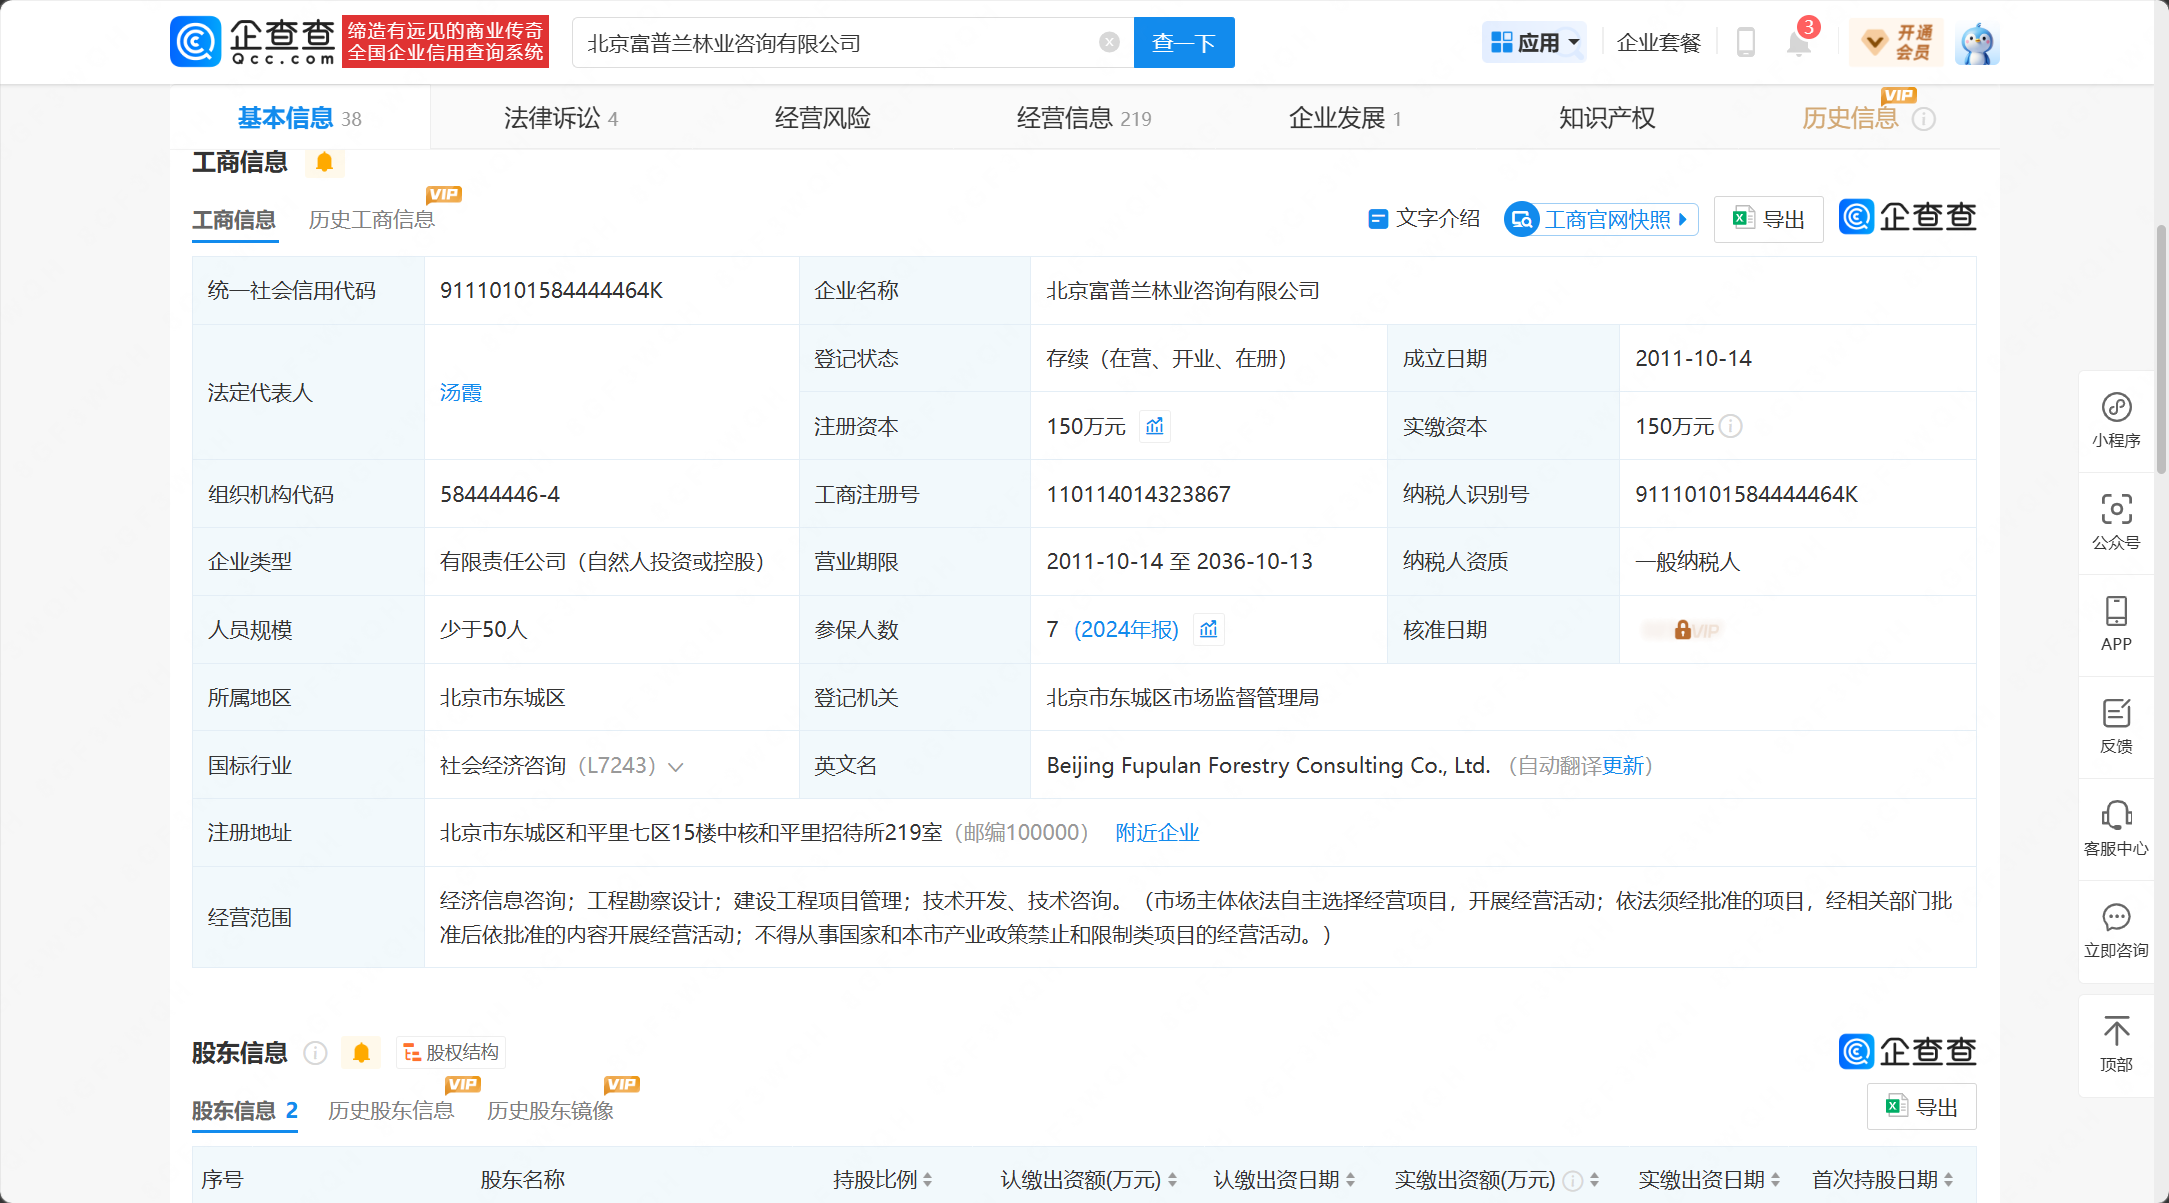
Task: Toggle the business info alert bell
Action: point(324,162)
